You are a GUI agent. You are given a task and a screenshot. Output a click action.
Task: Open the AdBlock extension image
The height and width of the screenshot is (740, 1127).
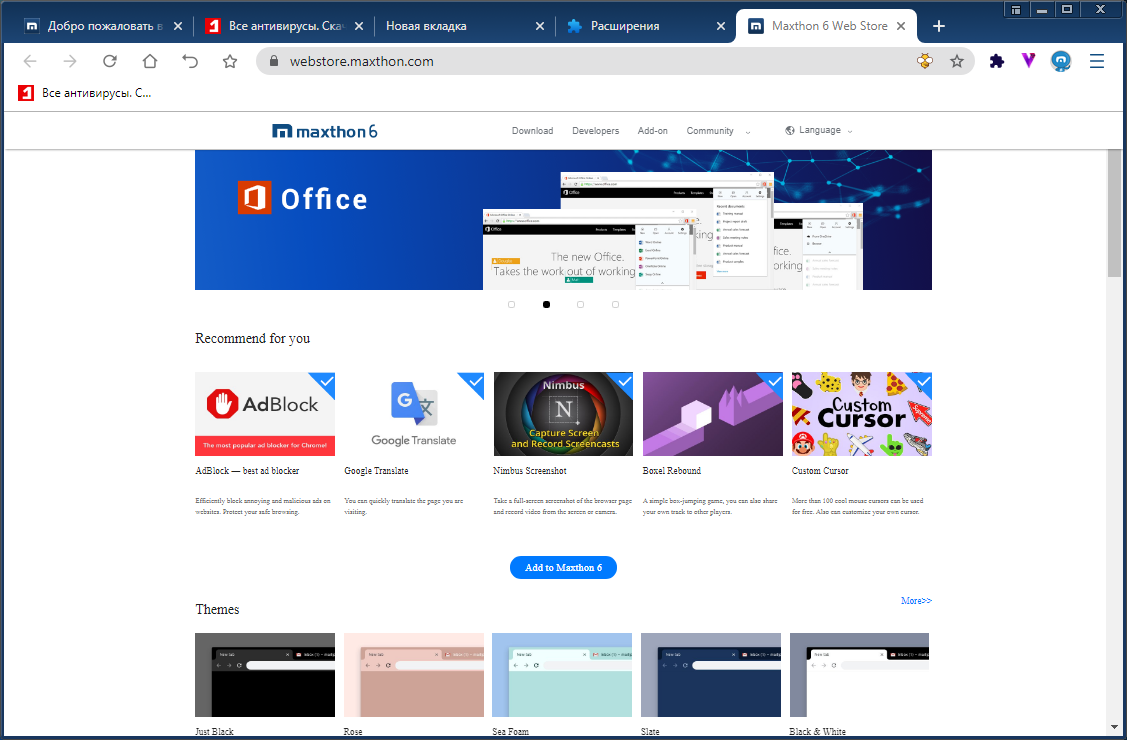point(265,414)
